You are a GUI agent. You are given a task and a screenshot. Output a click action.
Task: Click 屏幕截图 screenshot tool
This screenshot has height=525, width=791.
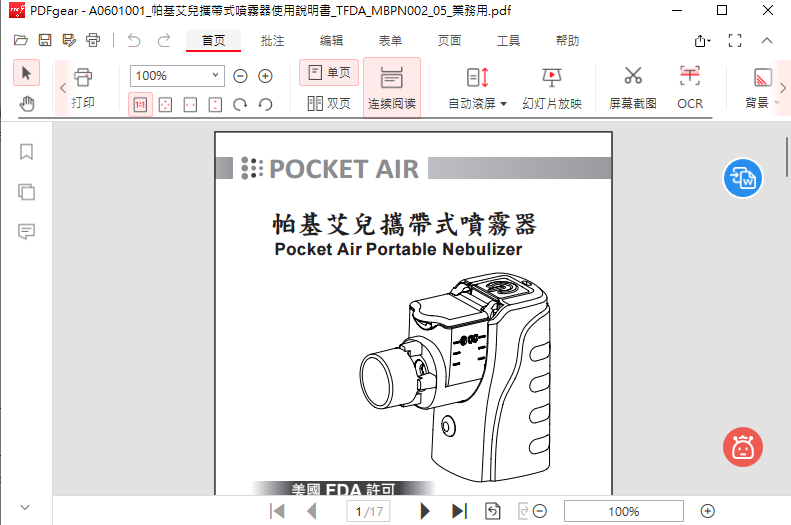coord(633,89)
